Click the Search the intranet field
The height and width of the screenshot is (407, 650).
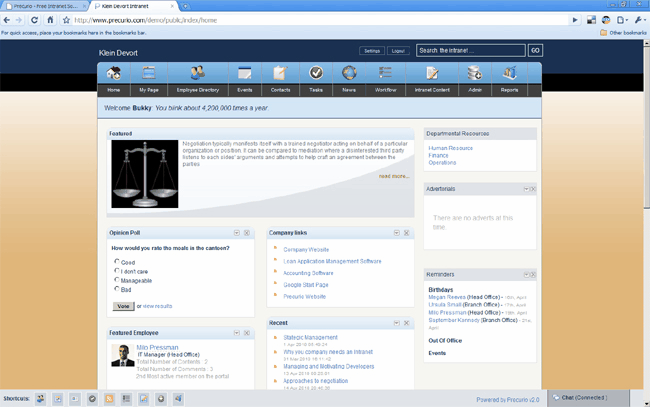click(470, 50)
